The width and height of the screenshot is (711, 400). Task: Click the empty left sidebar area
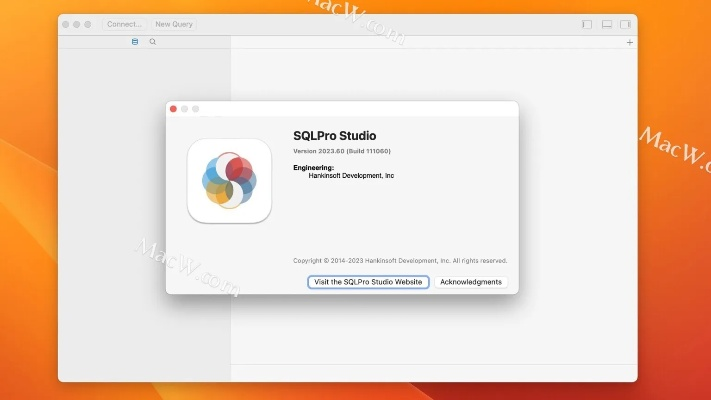click(110, 330)
